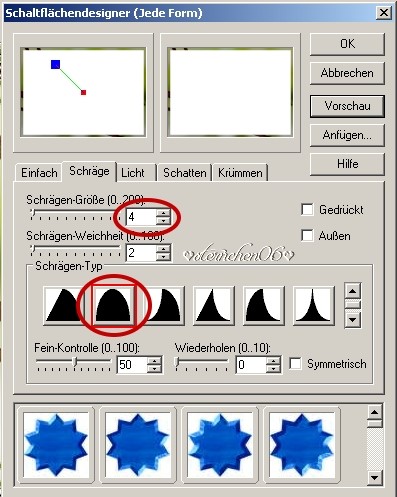Viewport: 397px width, 497px height.
Task: Choose the rounded dome bevel type
Action: pyautogui.click(x=113, y=306)
